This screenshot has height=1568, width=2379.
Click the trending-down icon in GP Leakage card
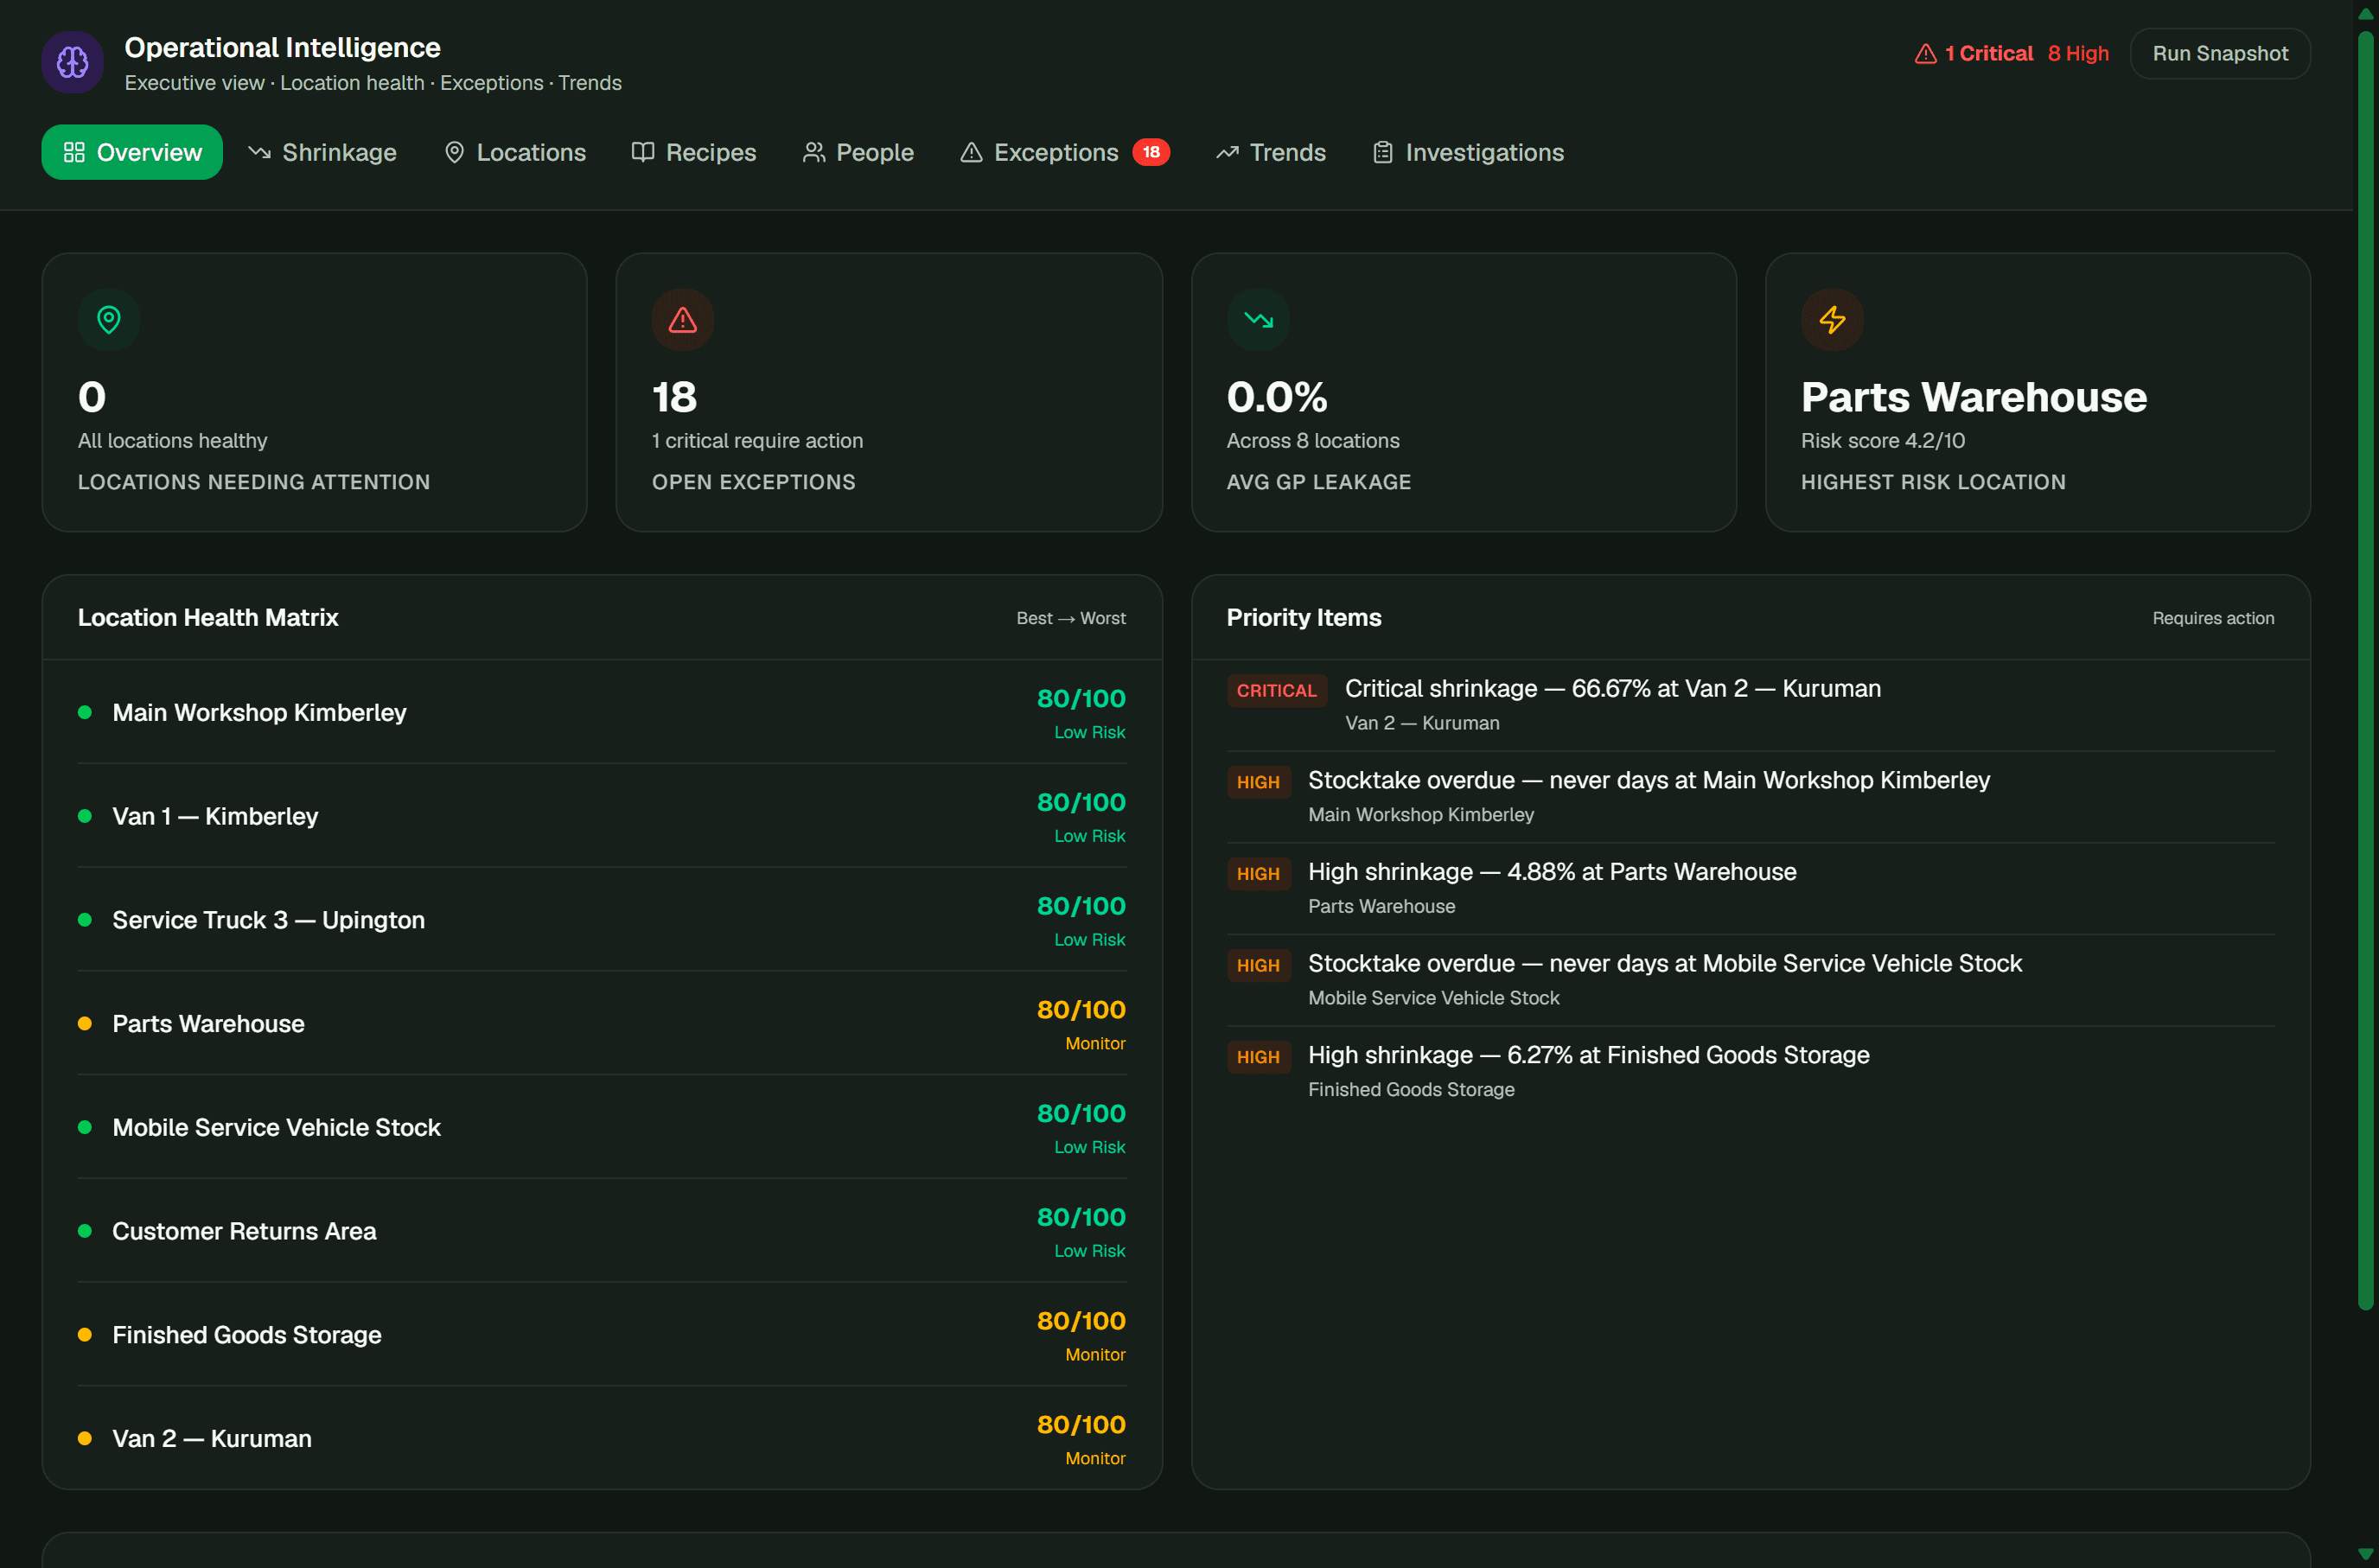(x=1258, y=320)
